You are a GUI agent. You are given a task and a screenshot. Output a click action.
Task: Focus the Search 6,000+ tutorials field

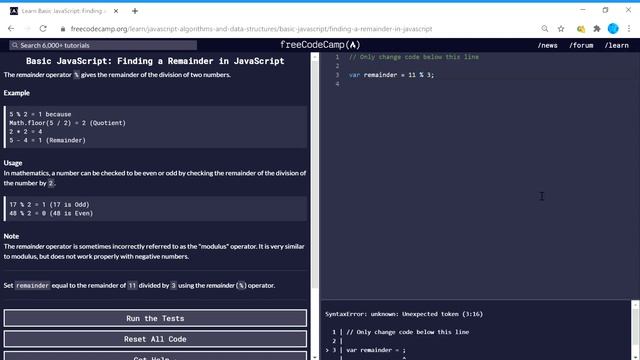click(x=103, y=45)
